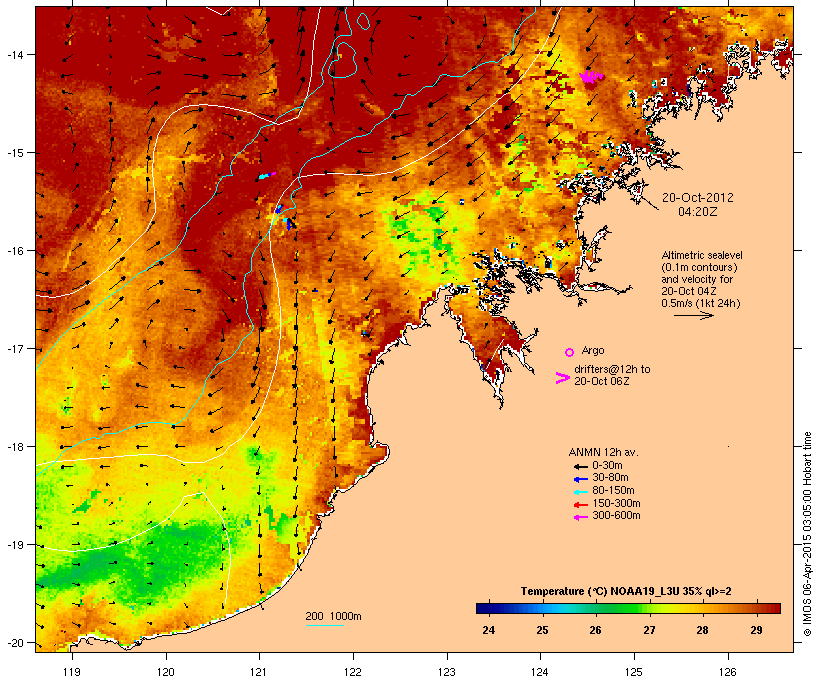The height and width of the screenshot is (680, 820).
Task: Click the longitude axis label 122
Action: (x=353, y=672)
